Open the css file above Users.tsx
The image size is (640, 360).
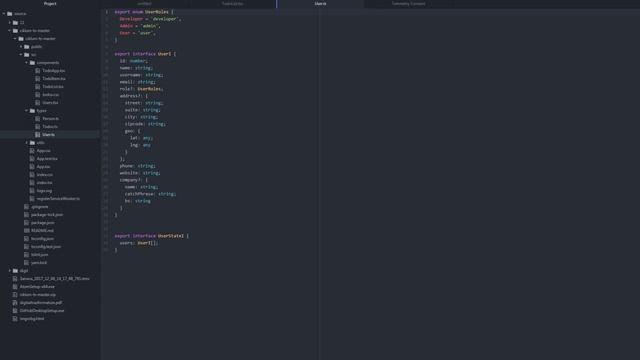point(51,95)
